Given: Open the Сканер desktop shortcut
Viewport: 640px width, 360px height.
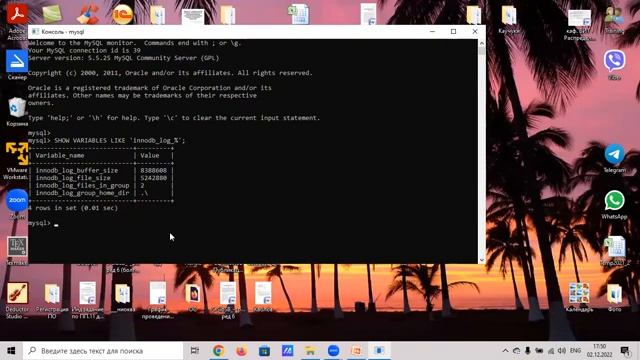Looking at the screenshot, I should (x=17, y=62).
